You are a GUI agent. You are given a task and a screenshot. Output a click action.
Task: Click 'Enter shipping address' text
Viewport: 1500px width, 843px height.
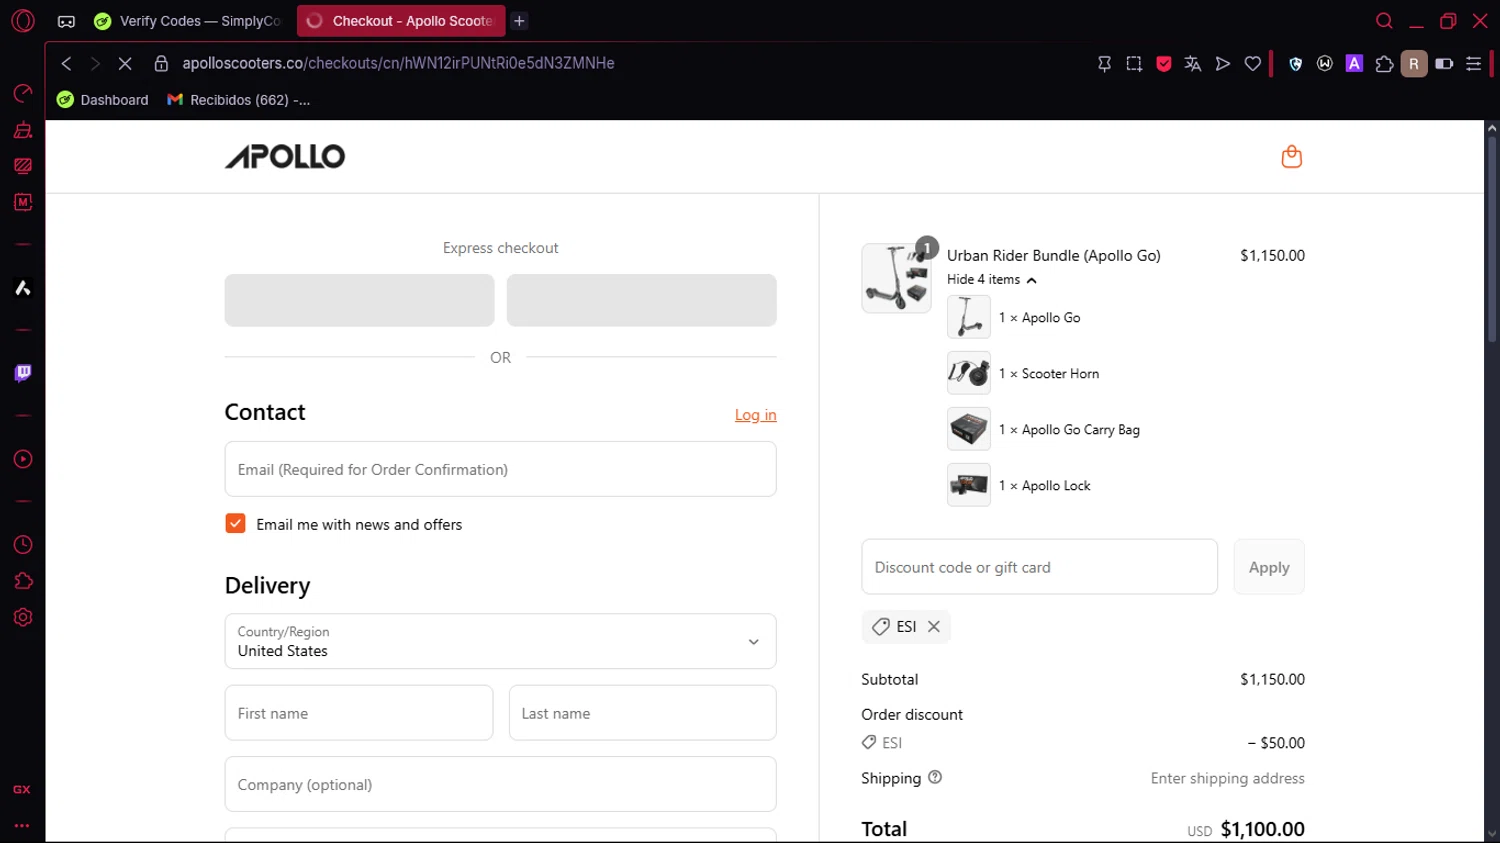pyautogui.click(x=1227, y=778)
